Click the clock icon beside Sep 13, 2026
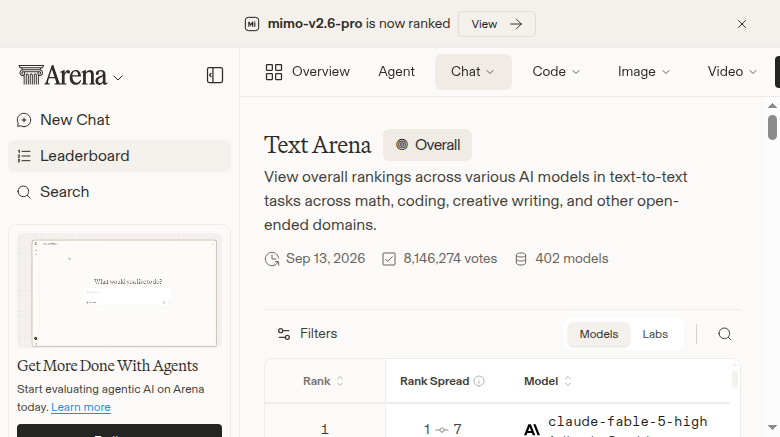Image resolution: width=780 pixels, height=437 pixels. [272, 259]
